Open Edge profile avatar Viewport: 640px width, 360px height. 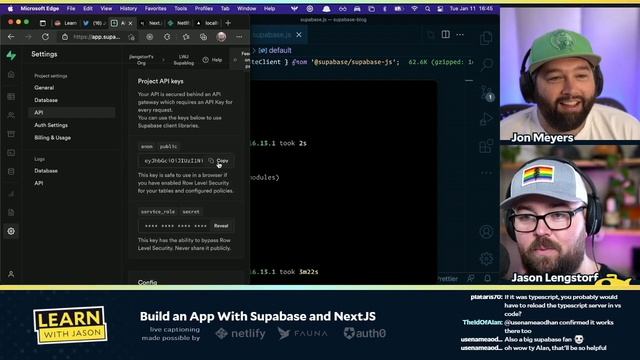[x=221, y=37]
